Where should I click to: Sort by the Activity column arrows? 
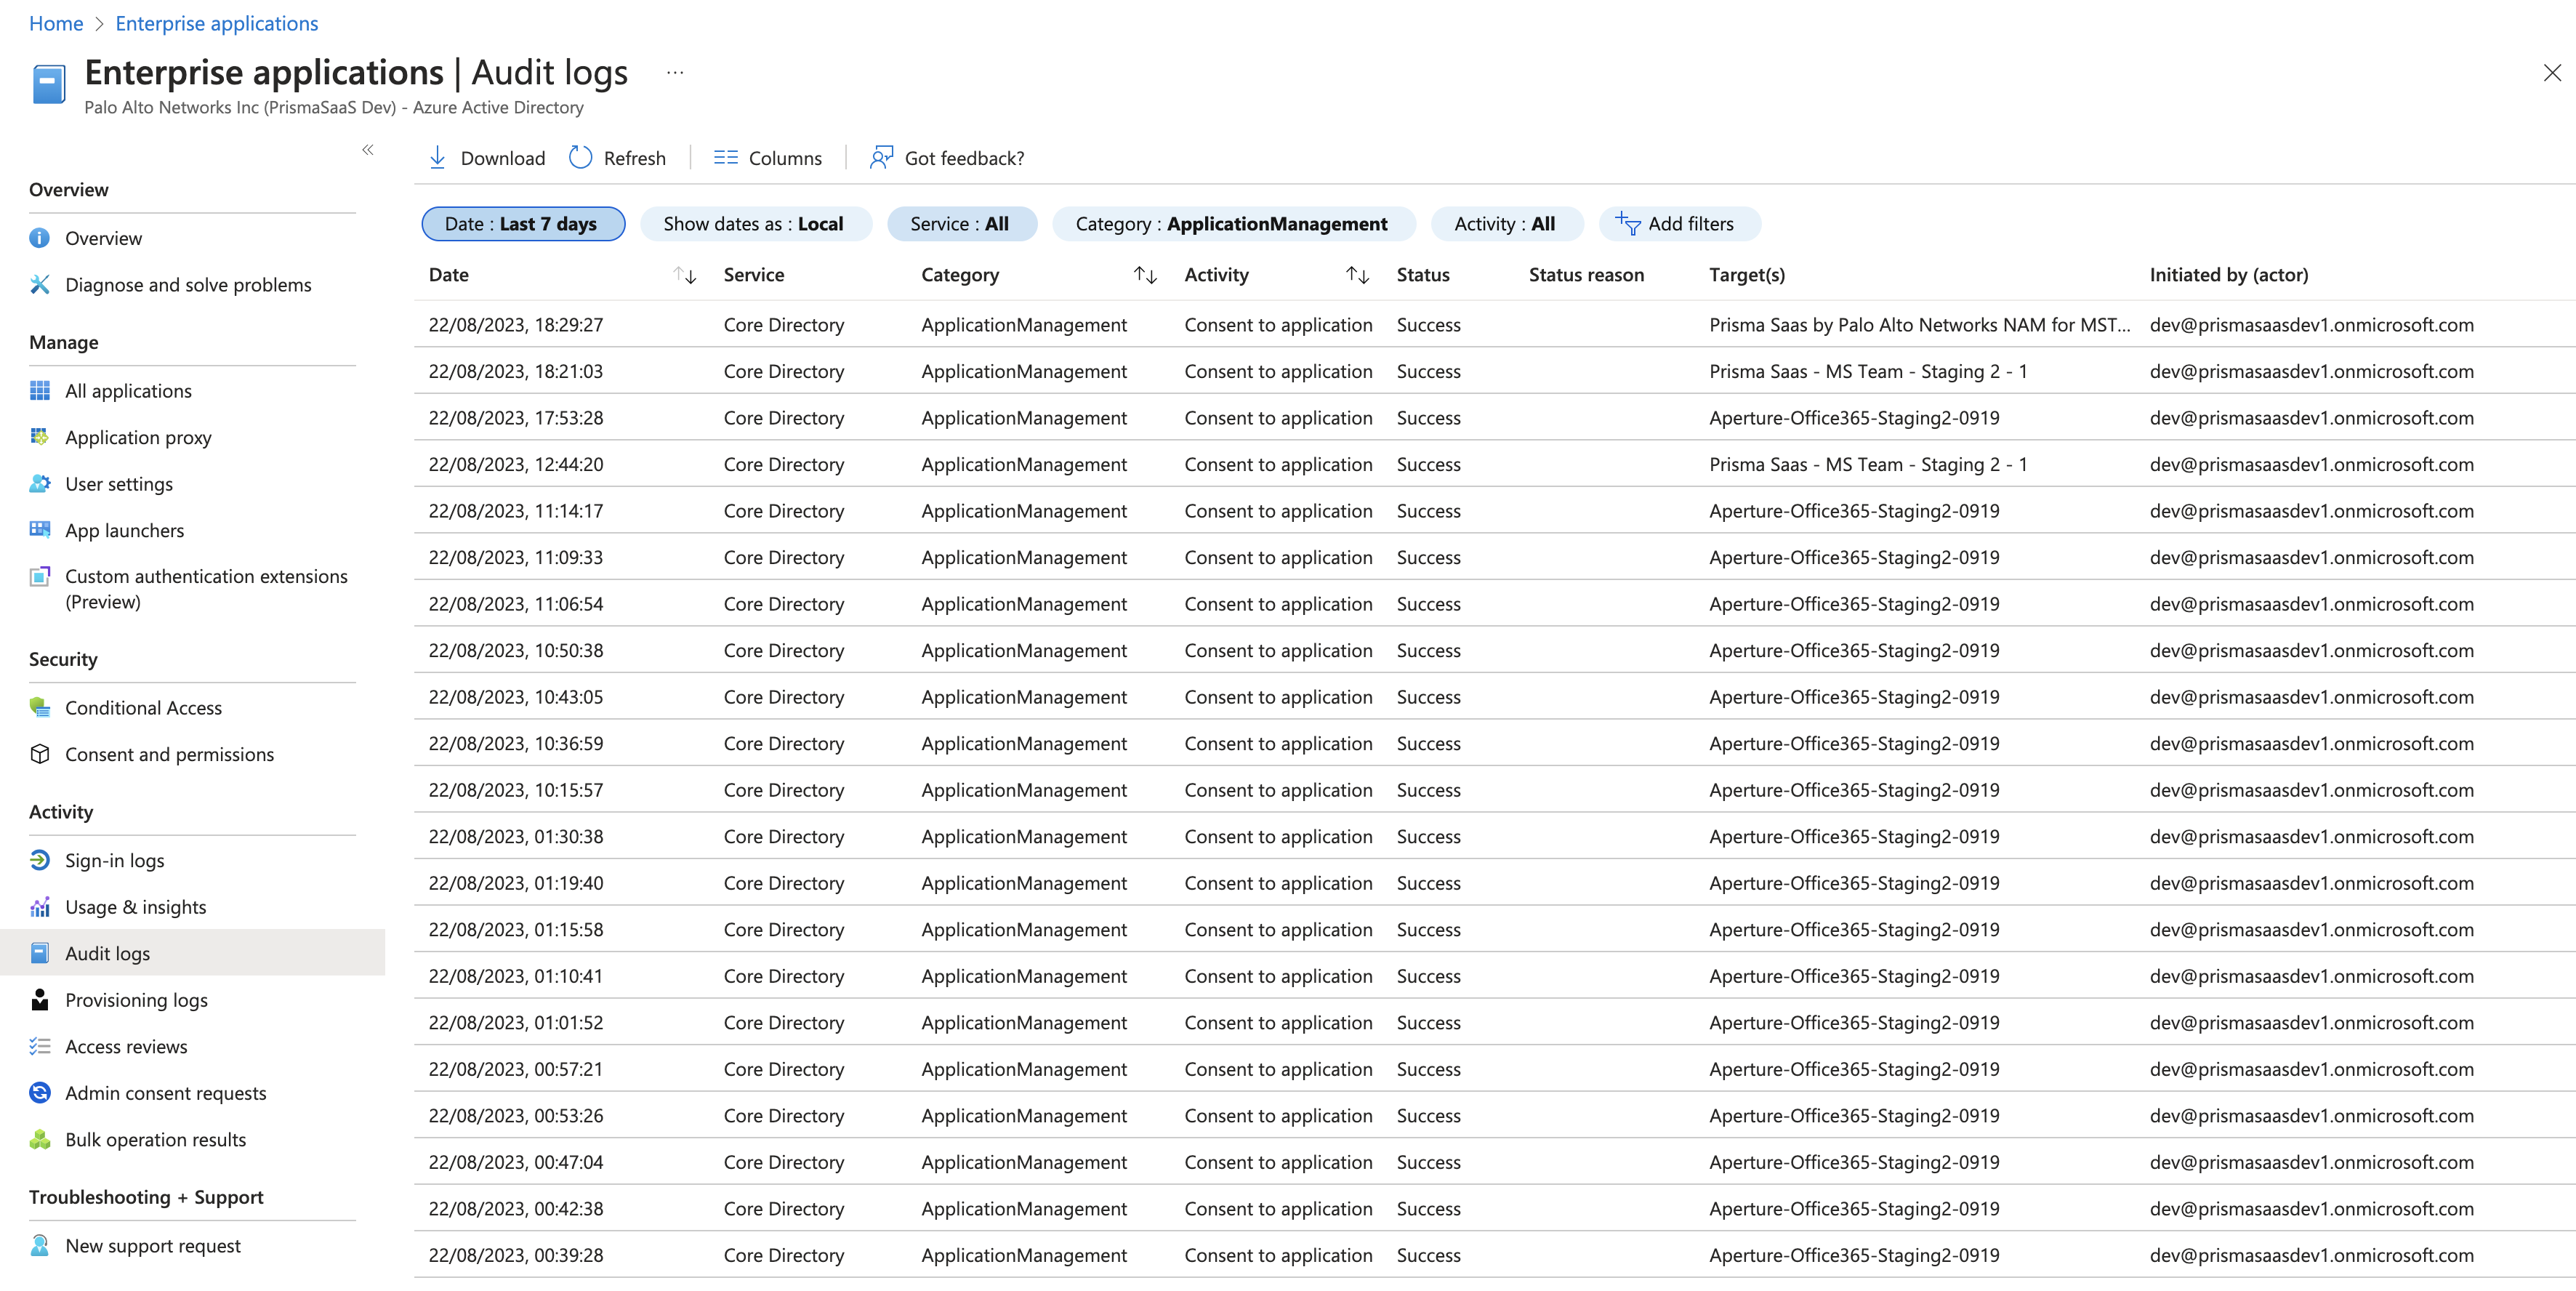(x=1357, y=275)
